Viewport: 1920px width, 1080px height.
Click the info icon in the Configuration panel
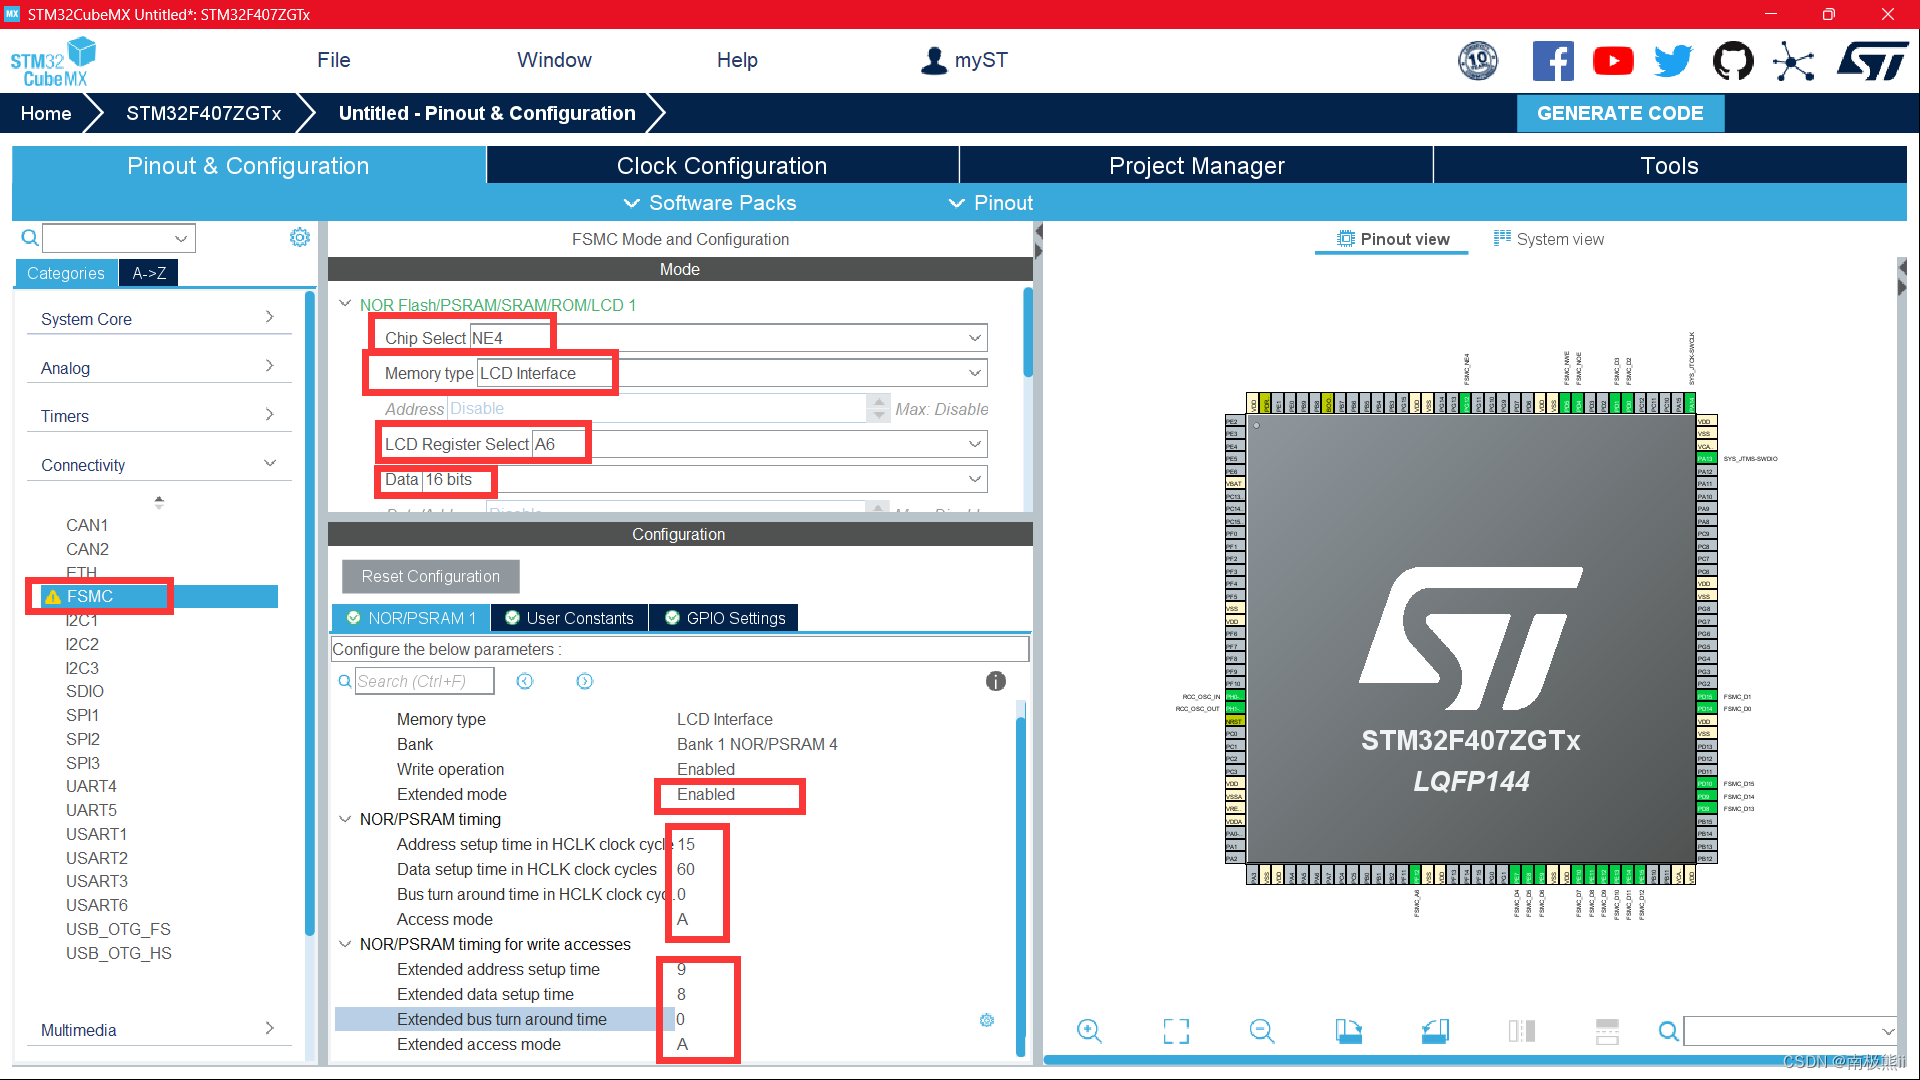[995, 681]
